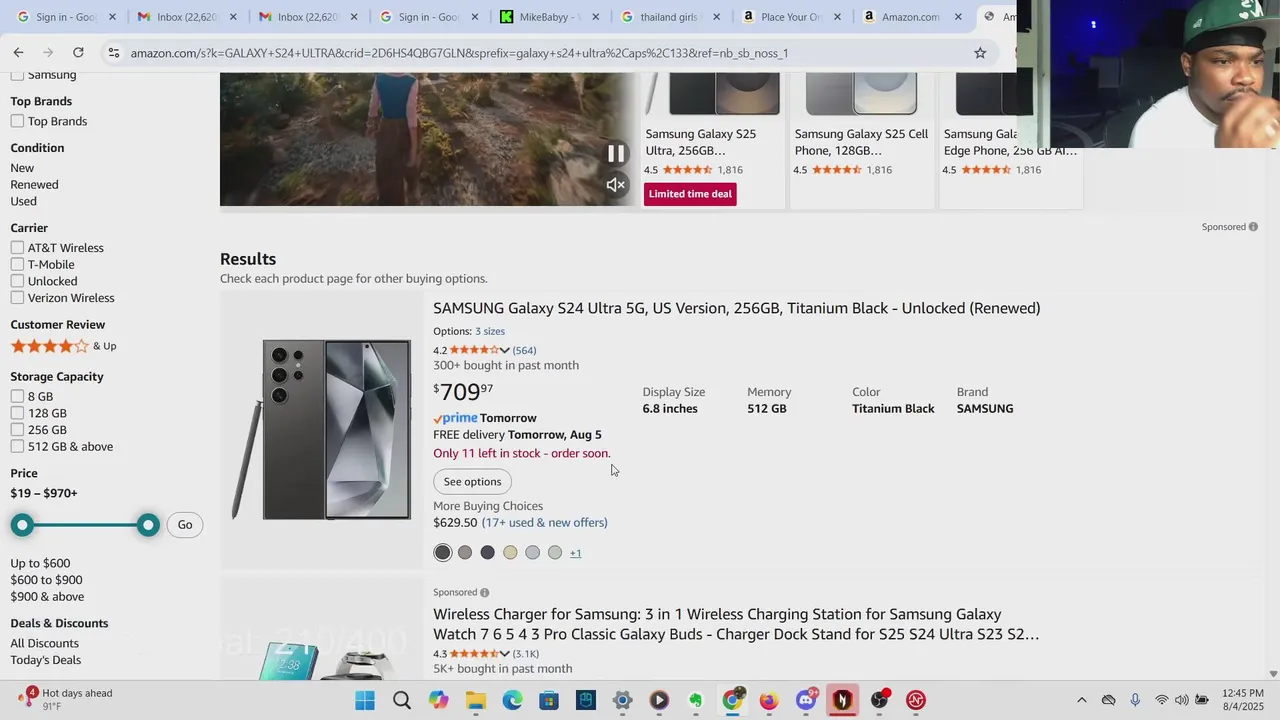
Task: Click info icon next to Wireless Charger Sponsored
Action: point(484,593)
